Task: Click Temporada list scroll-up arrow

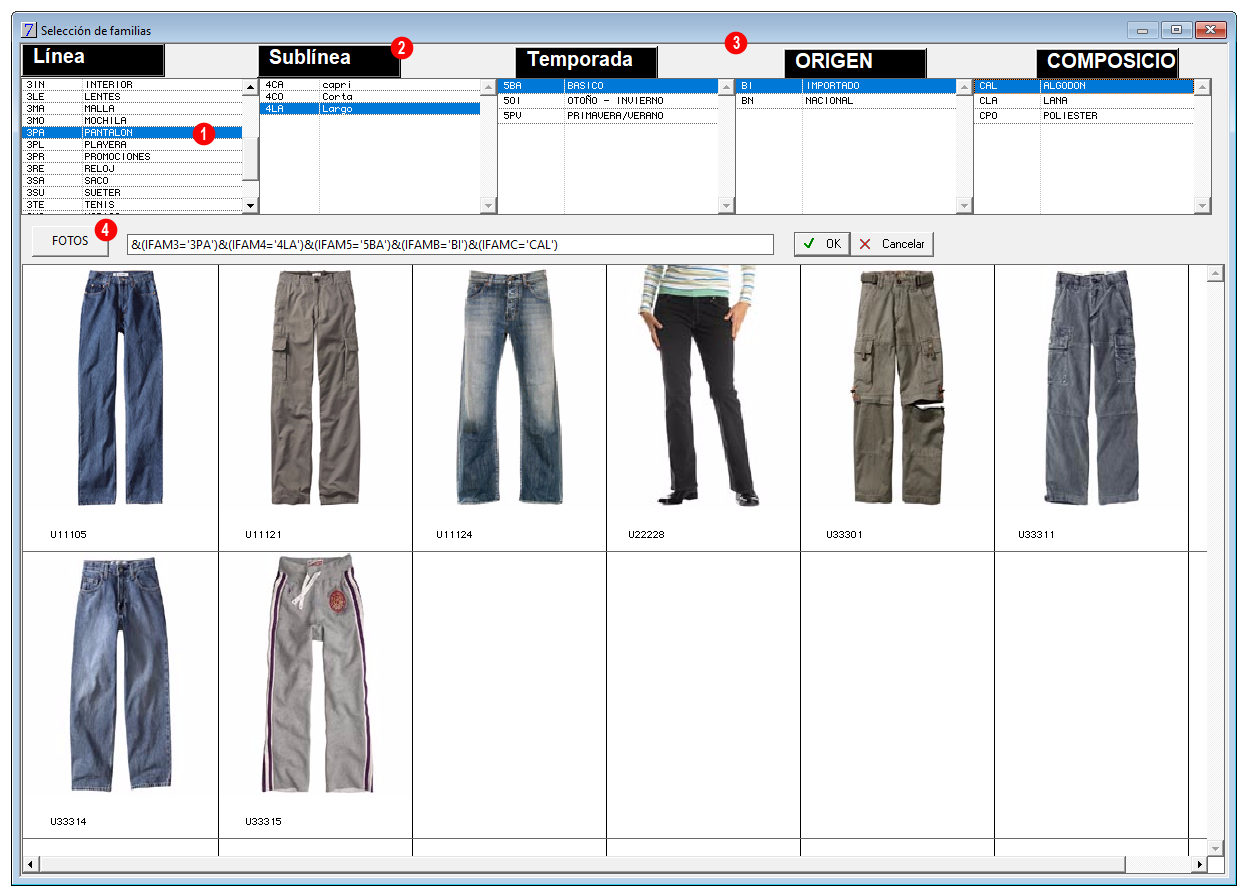Action: tap(726, 88)
